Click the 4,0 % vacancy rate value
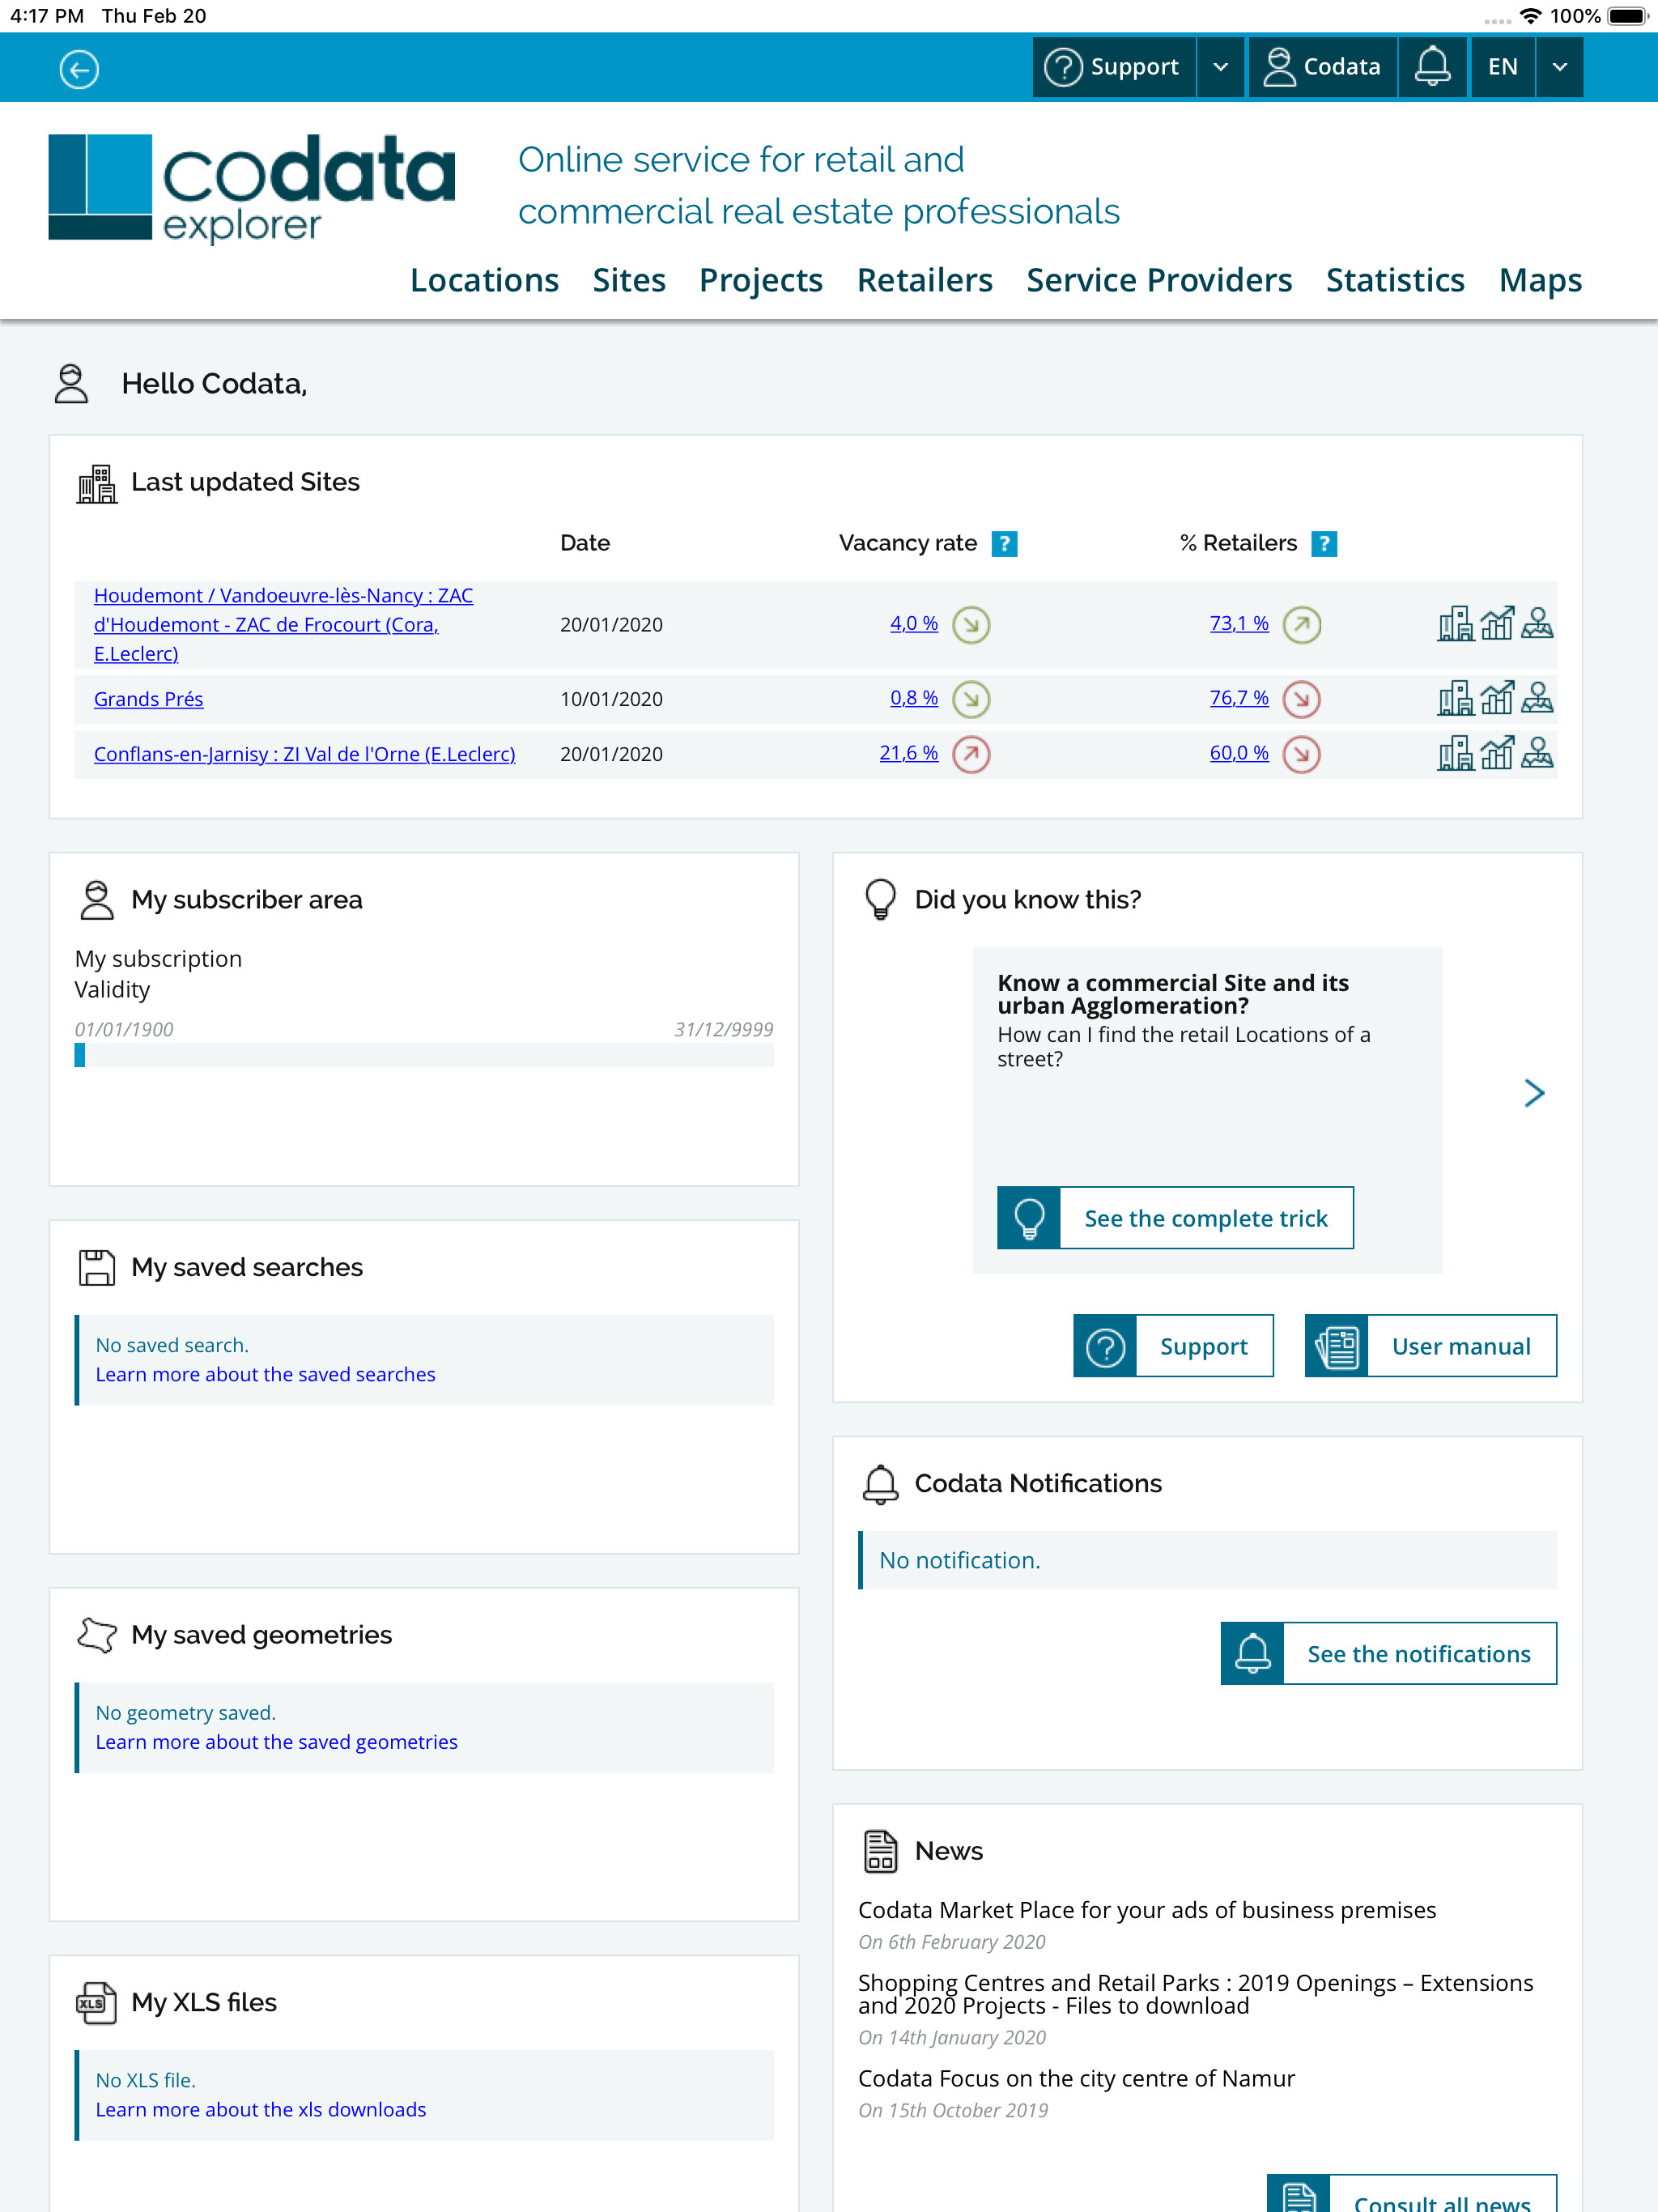The width and height of the screenshot is (1658, 2212). click(x=914, y=623)
